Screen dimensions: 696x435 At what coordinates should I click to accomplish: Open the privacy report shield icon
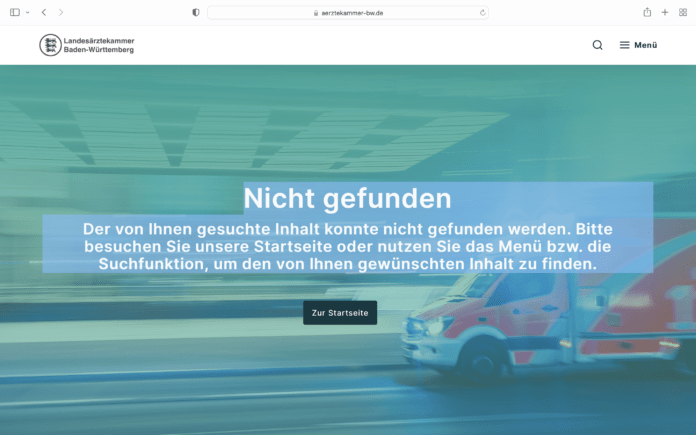pos(195,12)
